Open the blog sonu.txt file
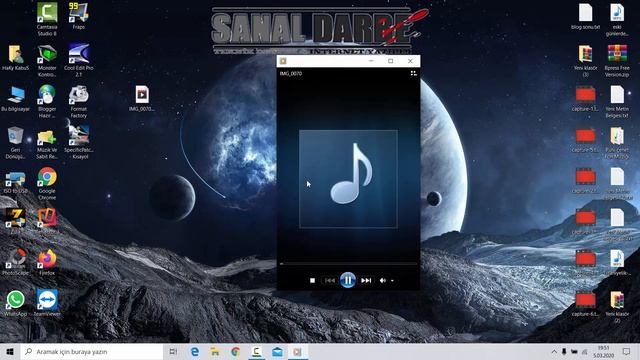The height and width of the screenshot is (360, 640). click(x=585, y=16)
